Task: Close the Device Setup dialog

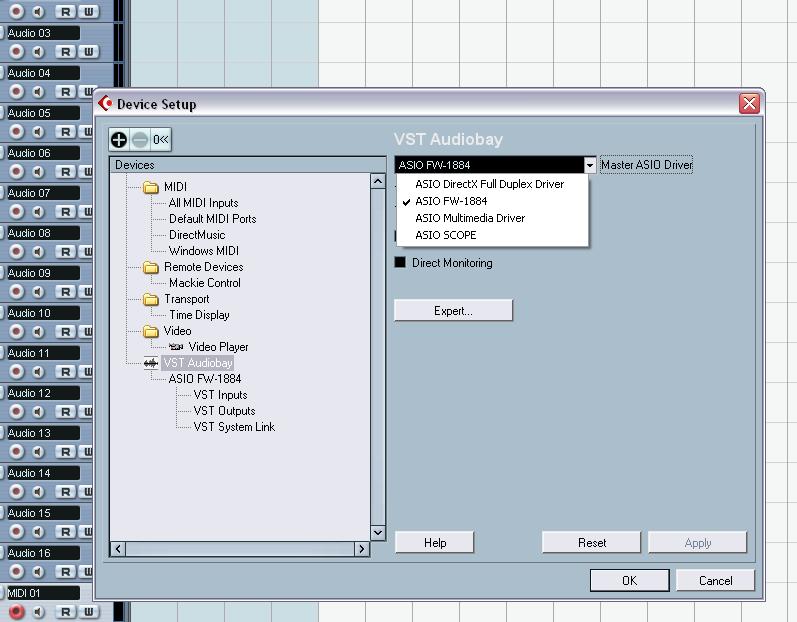Action: coord(749,103)
